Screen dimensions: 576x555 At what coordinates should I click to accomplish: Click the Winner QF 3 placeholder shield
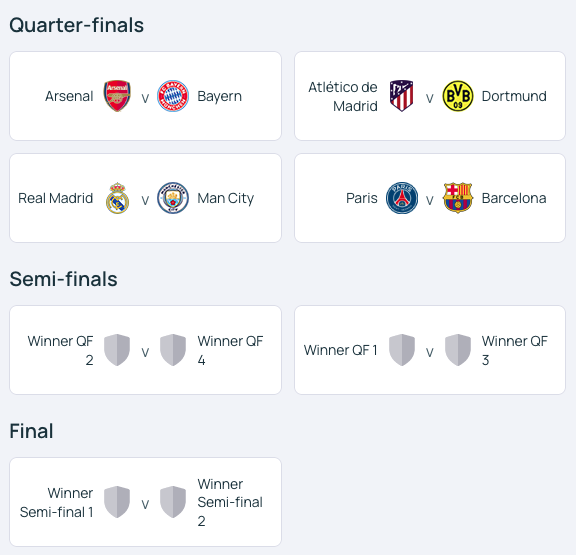point(458,350)
